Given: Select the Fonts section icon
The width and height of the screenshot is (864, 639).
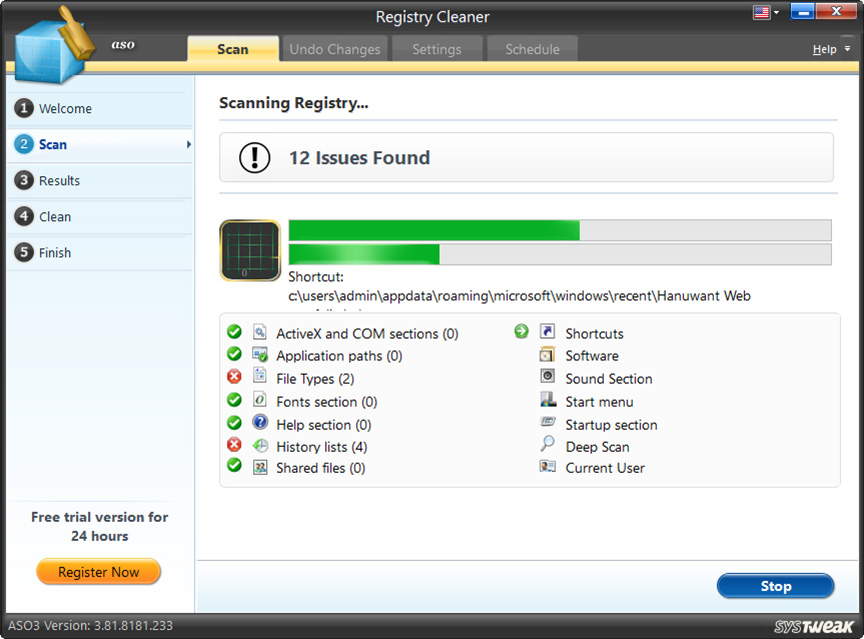Looking at the screenshot, I should (x=261, y=400).
